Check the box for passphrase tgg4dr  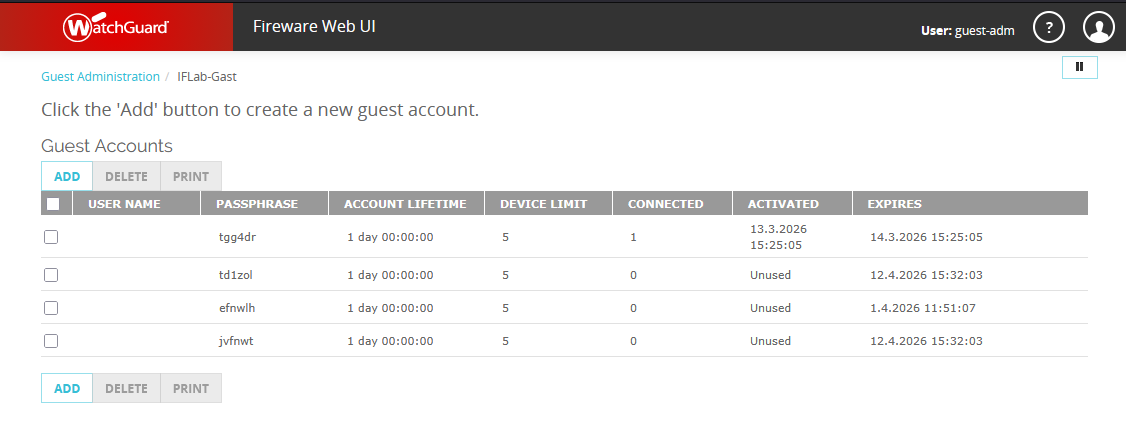coord(51,237)
